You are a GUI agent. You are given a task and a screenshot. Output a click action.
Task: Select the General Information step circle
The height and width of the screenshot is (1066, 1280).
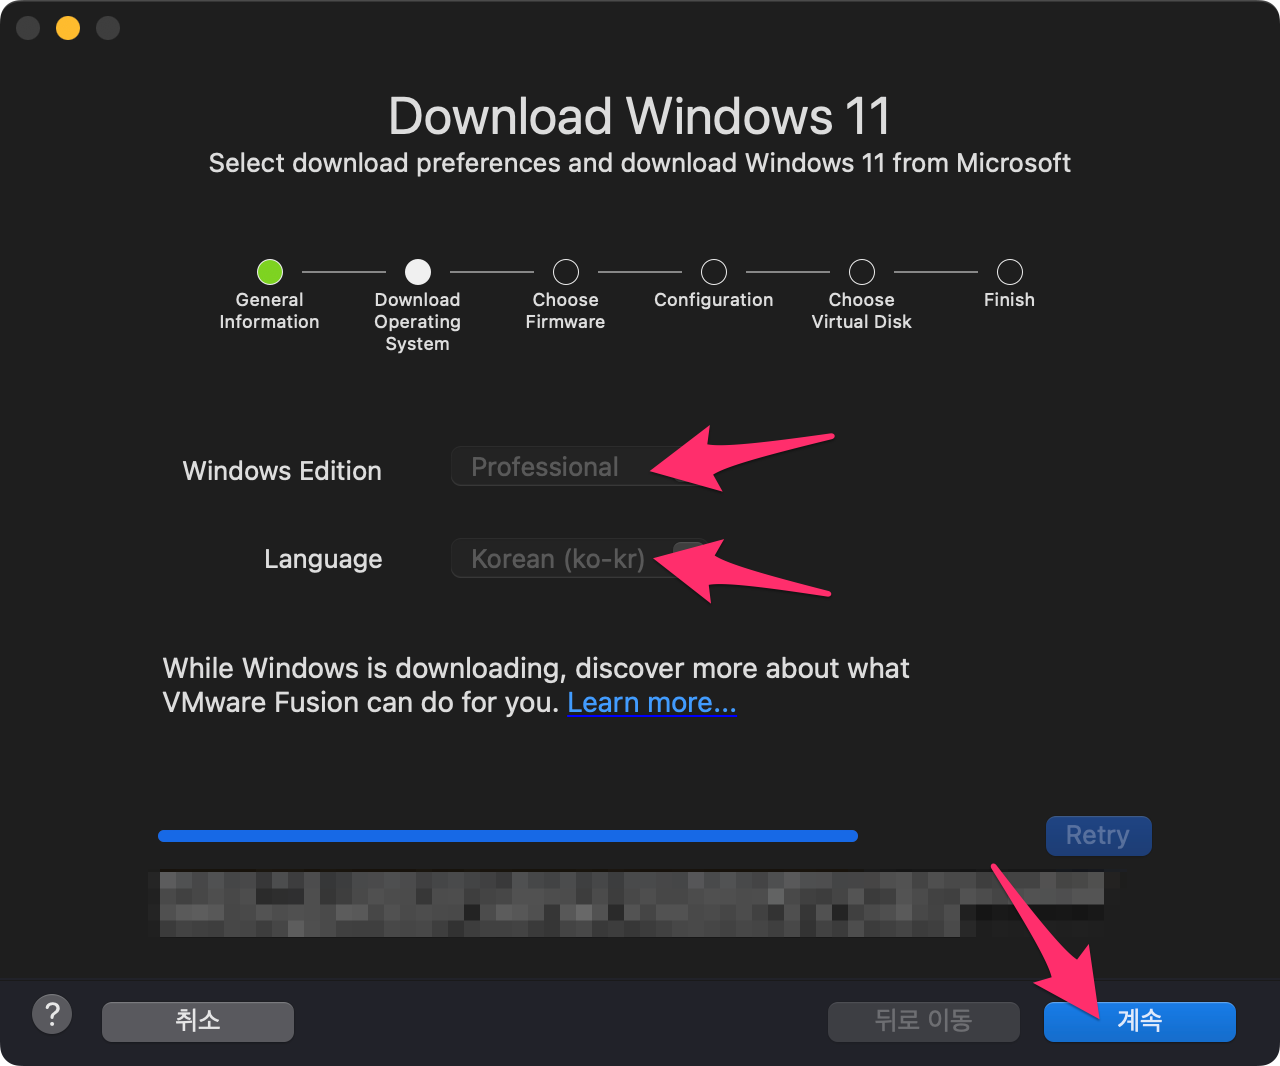(x=270, y=272)
